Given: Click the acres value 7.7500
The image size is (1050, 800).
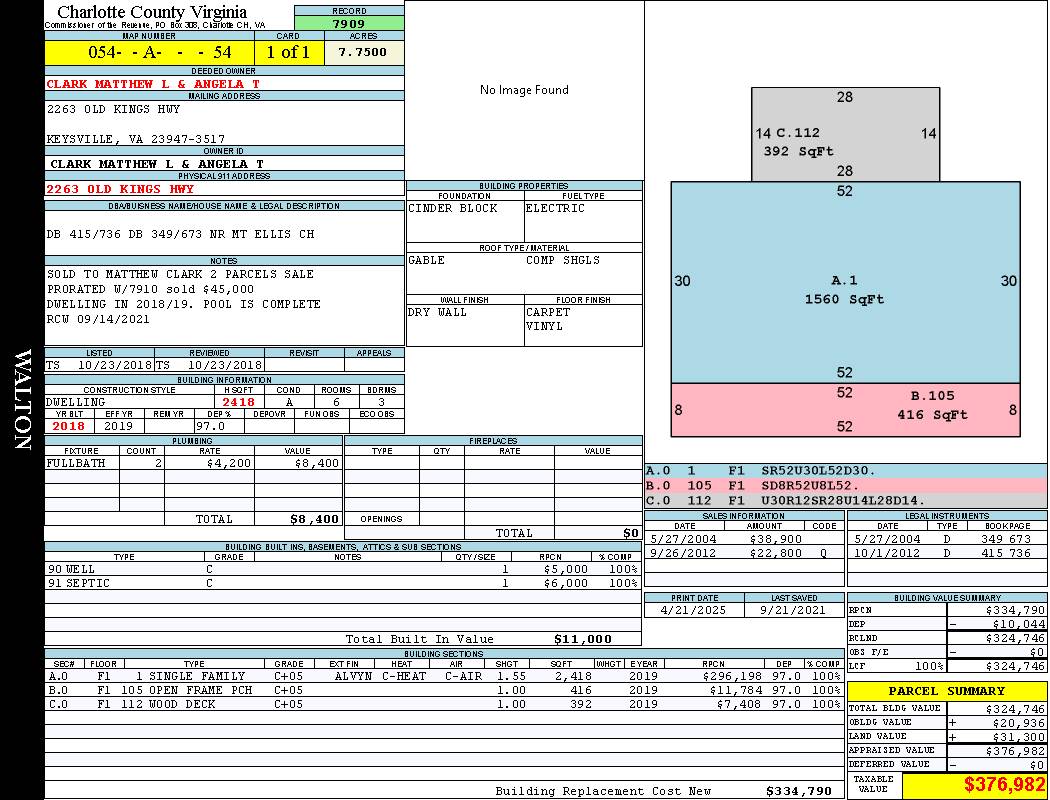Looking at the screenshot, I should pyautogui.click(x=363, y=52).
